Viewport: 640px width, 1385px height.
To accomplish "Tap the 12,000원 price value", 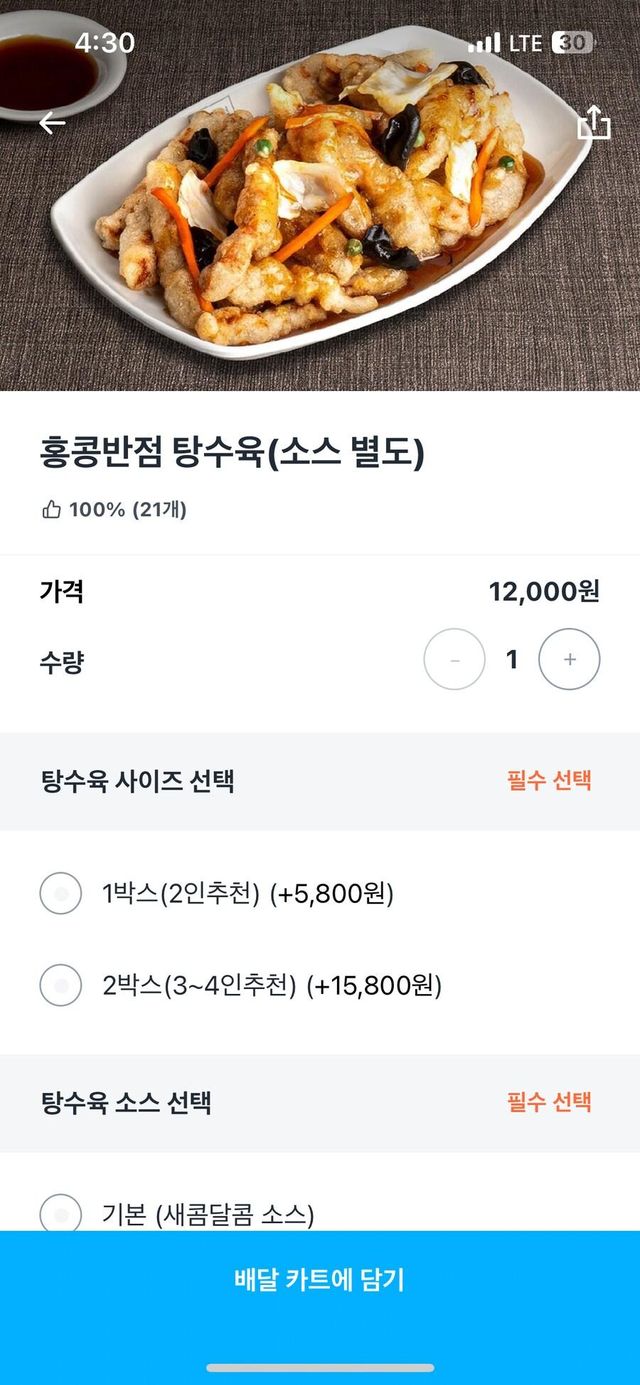I will pyautogui.click(x=544, y=592).
